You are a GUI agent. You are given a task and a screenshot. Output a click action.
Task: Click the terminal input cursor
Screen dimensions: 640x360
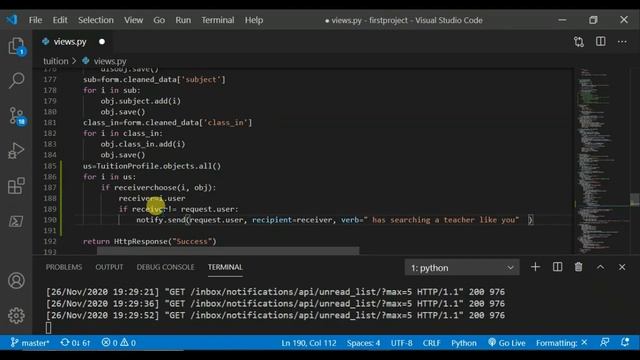49,327
